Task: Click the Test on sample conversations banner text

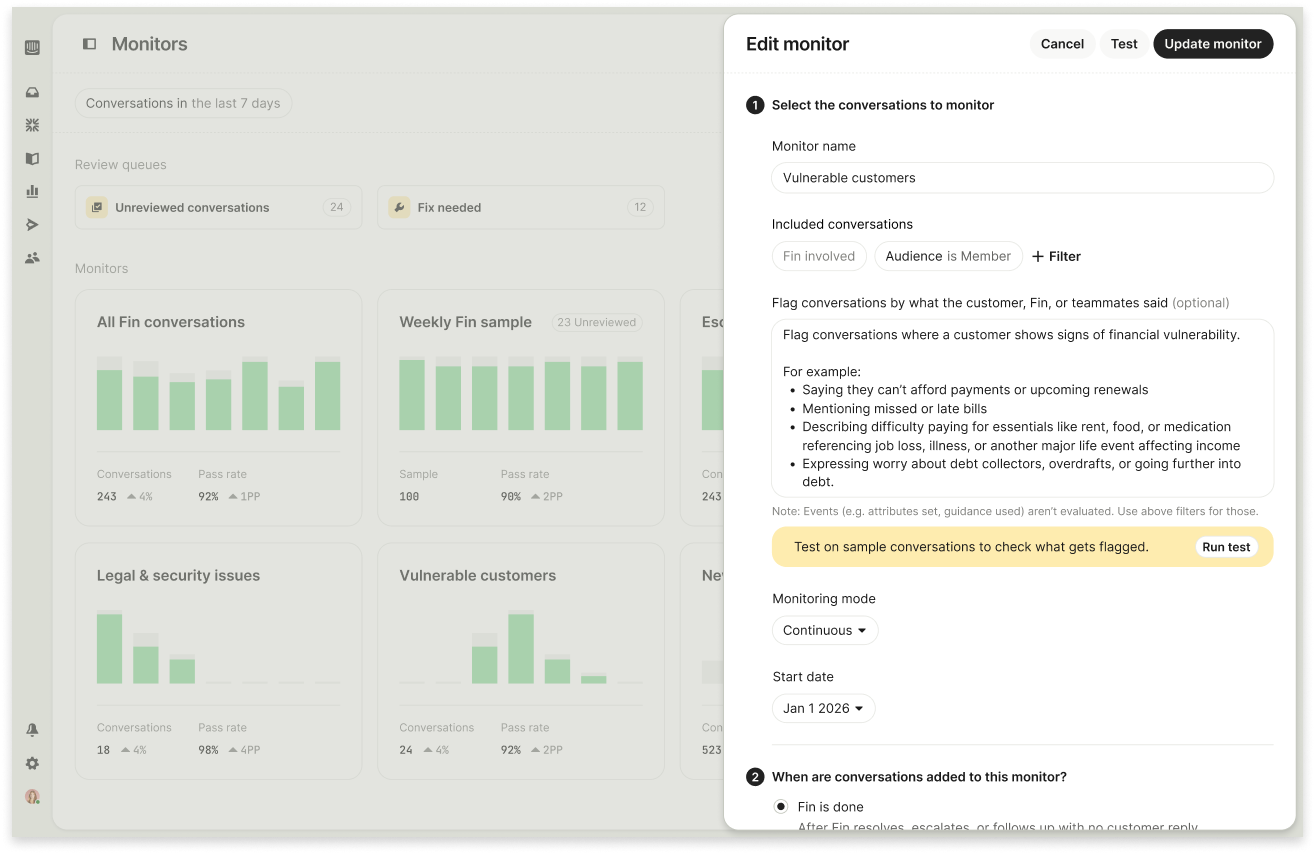Action: click(x=971, y=547)
